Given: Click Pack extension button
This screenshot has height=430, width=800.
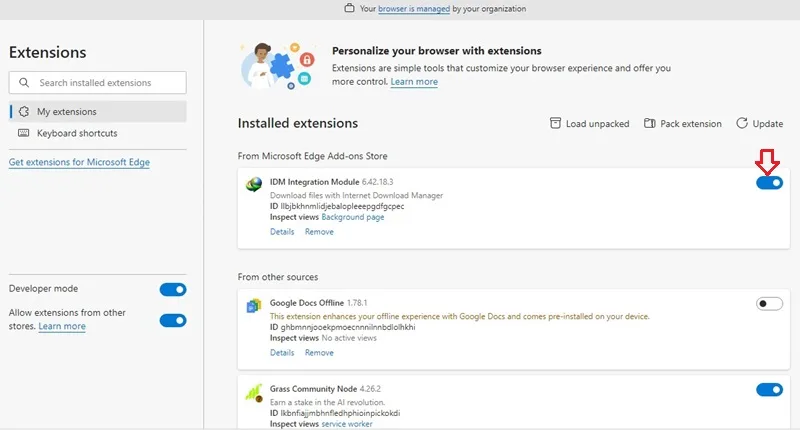Looking at the screenshot, I should 683,123.
